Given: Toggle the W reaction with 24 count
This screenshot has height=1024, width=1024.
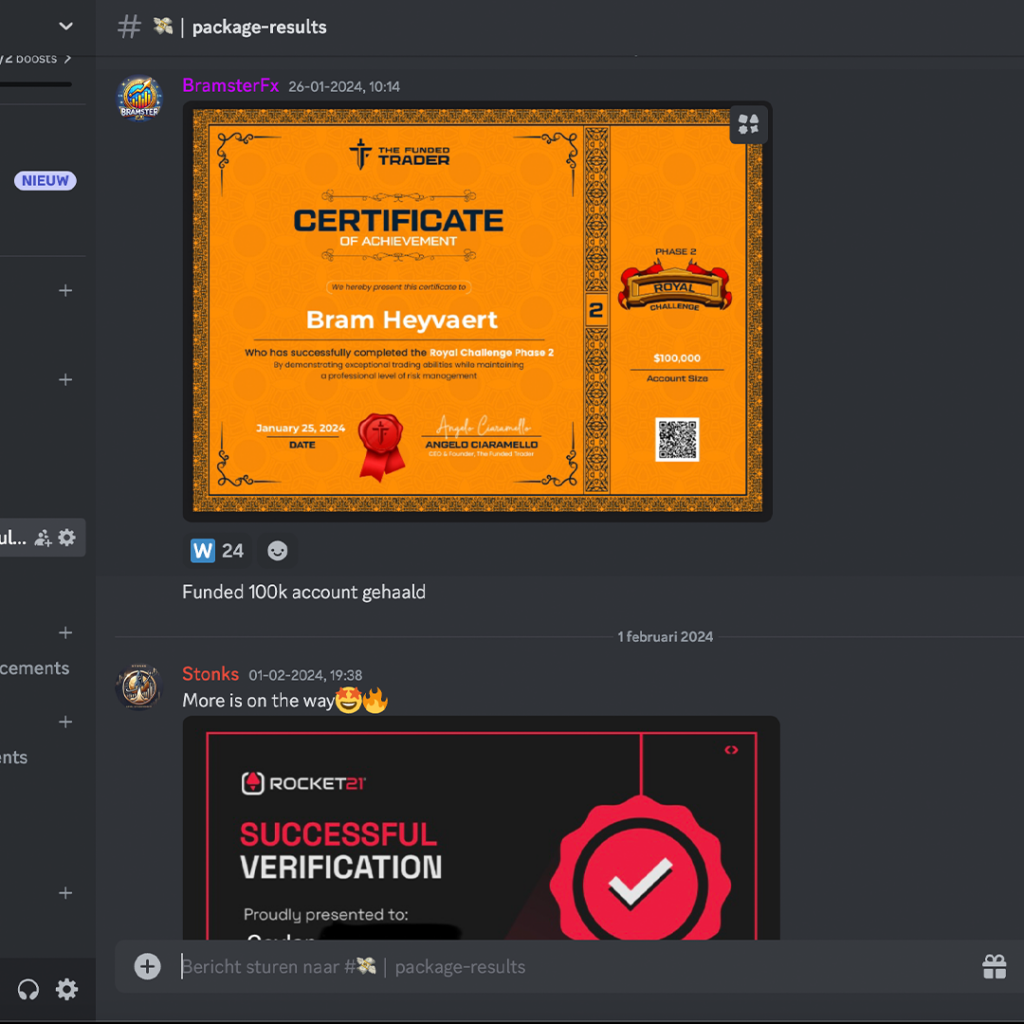Looking at the screenshot, I should coord(217,551).
